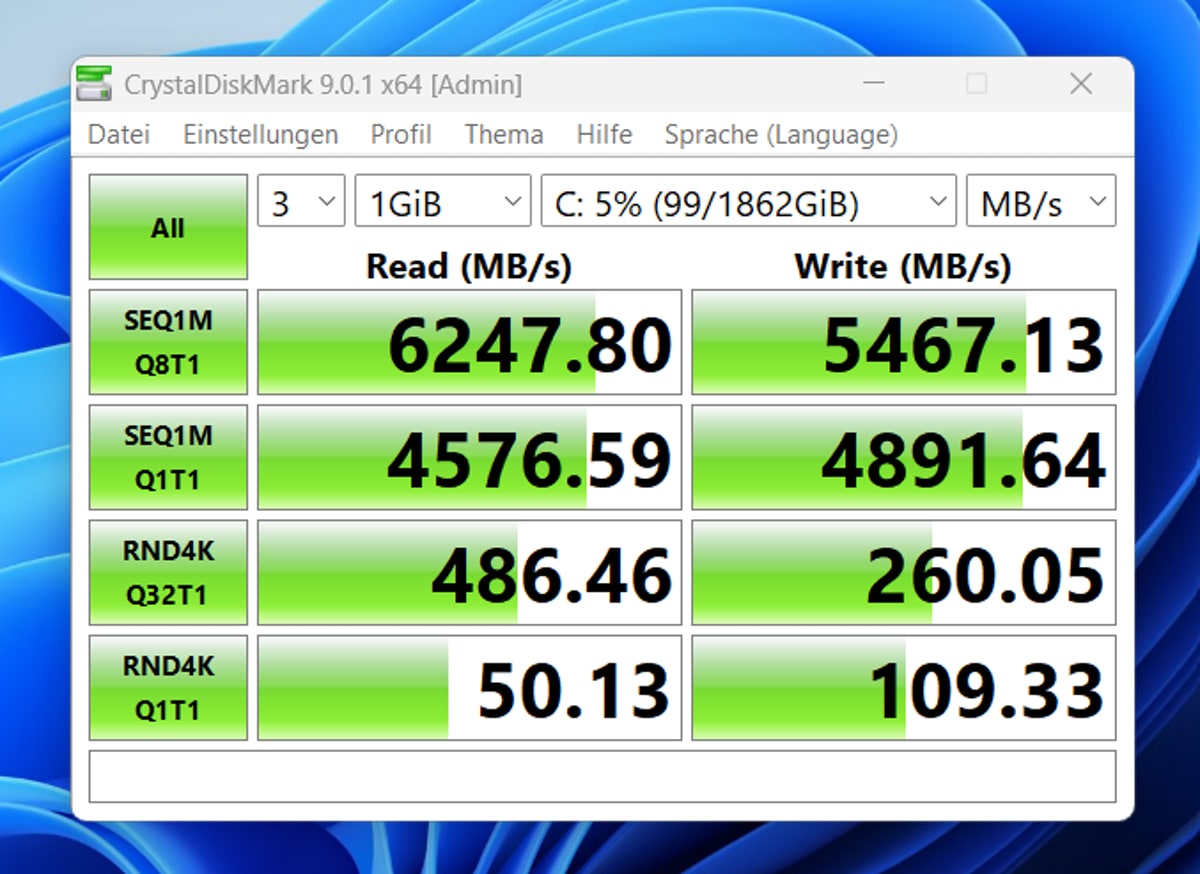Open the Sprache (Language) menu
Viewport: 1200px width, 874px height.
781,135
